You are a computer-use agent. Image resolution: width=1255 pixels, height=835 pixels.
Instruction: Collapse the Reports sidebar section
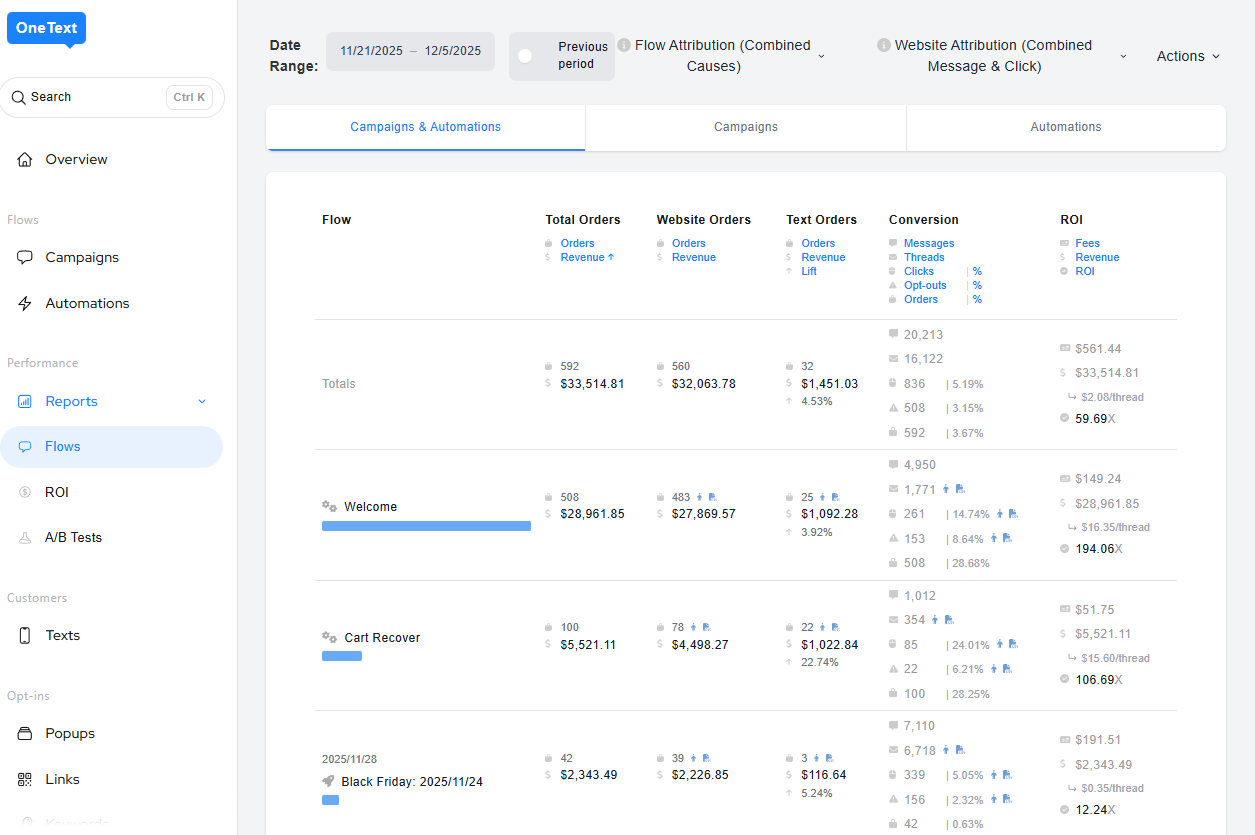(x=201, y=402)
